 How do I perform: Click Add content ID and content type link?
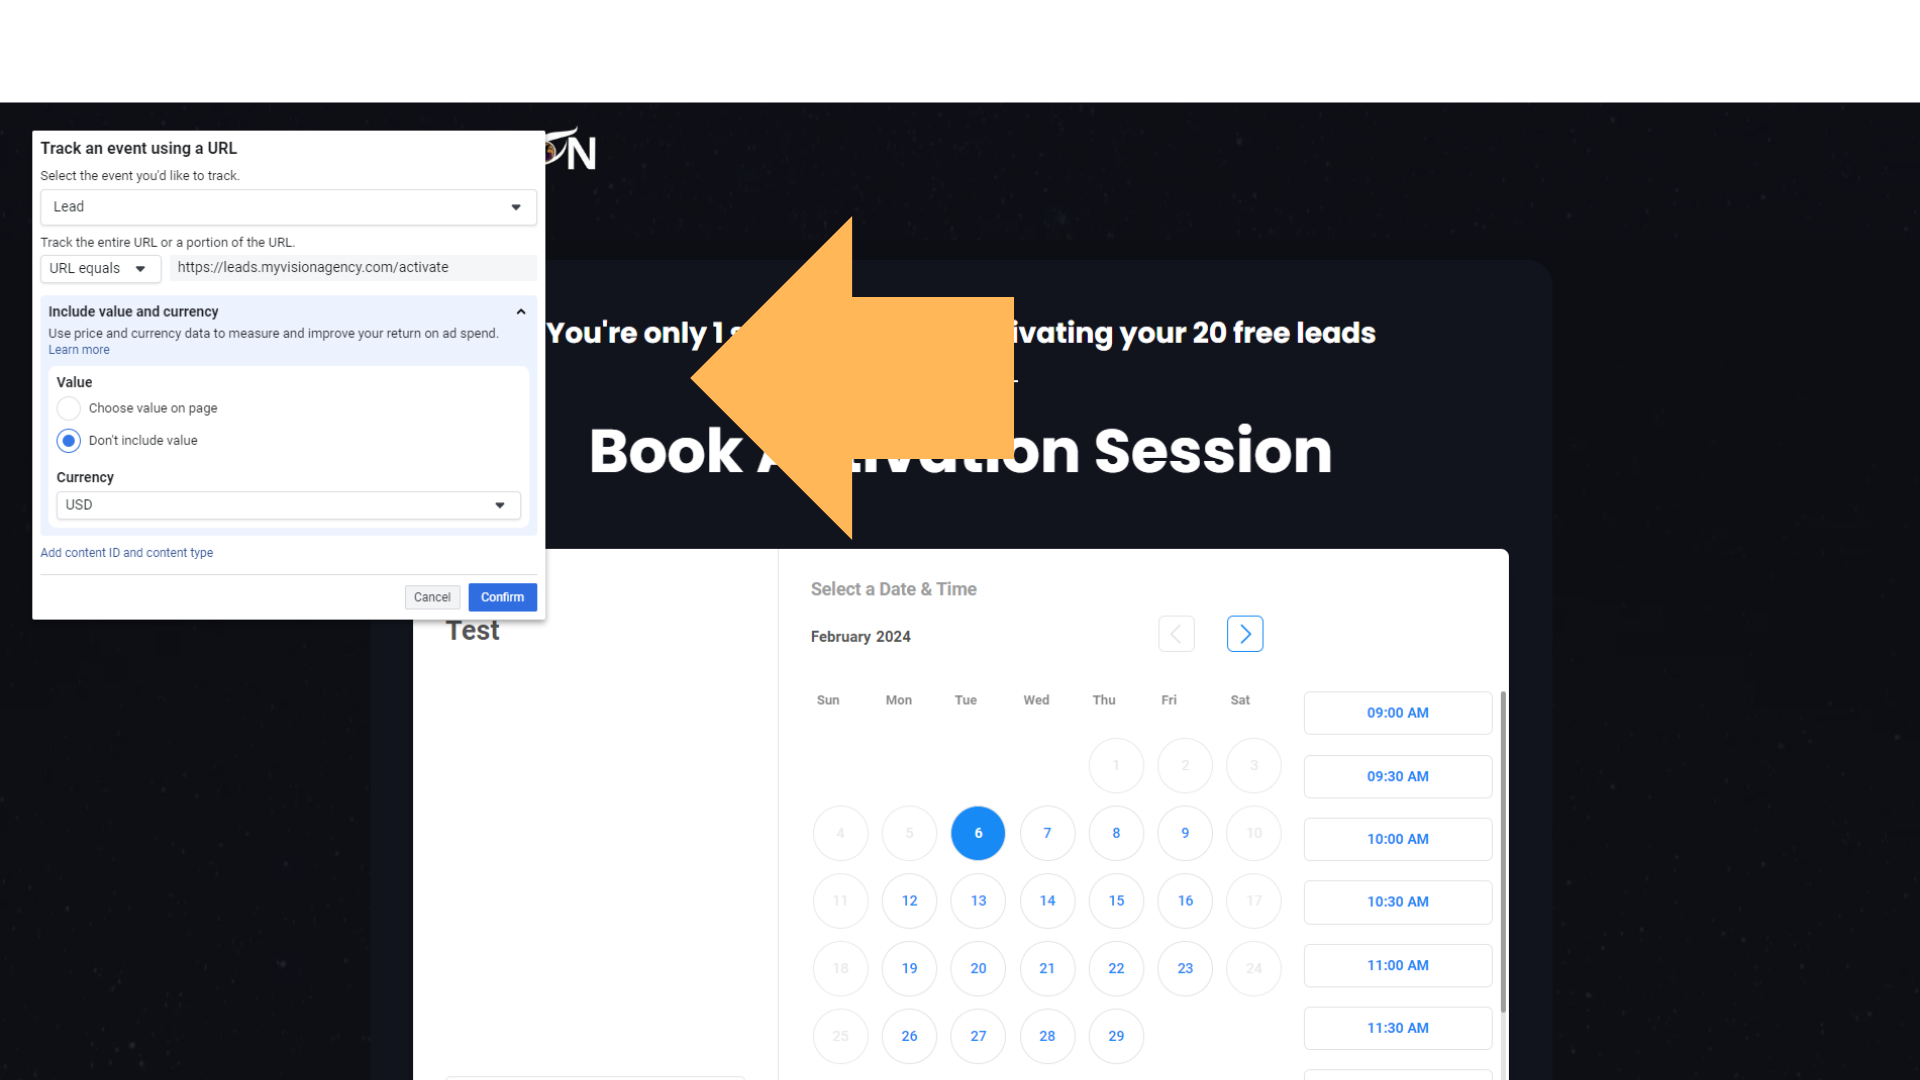pos(125,551)
